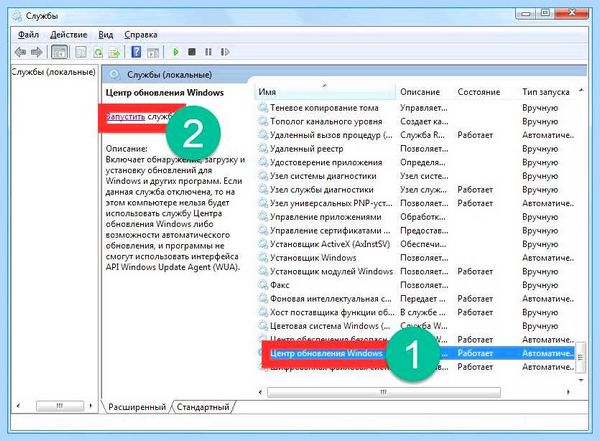The width and height of the screenshot is (600, 441).
Task: Click the Back arrow in toolbar
Action: click(x=20, y=52)
